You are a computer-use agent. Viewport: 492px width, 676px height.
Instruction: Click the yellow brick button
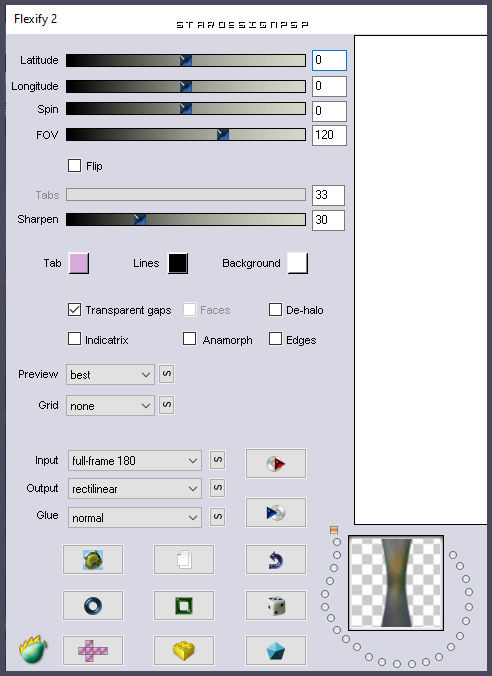pyautogui.click(x=184, y=651)
